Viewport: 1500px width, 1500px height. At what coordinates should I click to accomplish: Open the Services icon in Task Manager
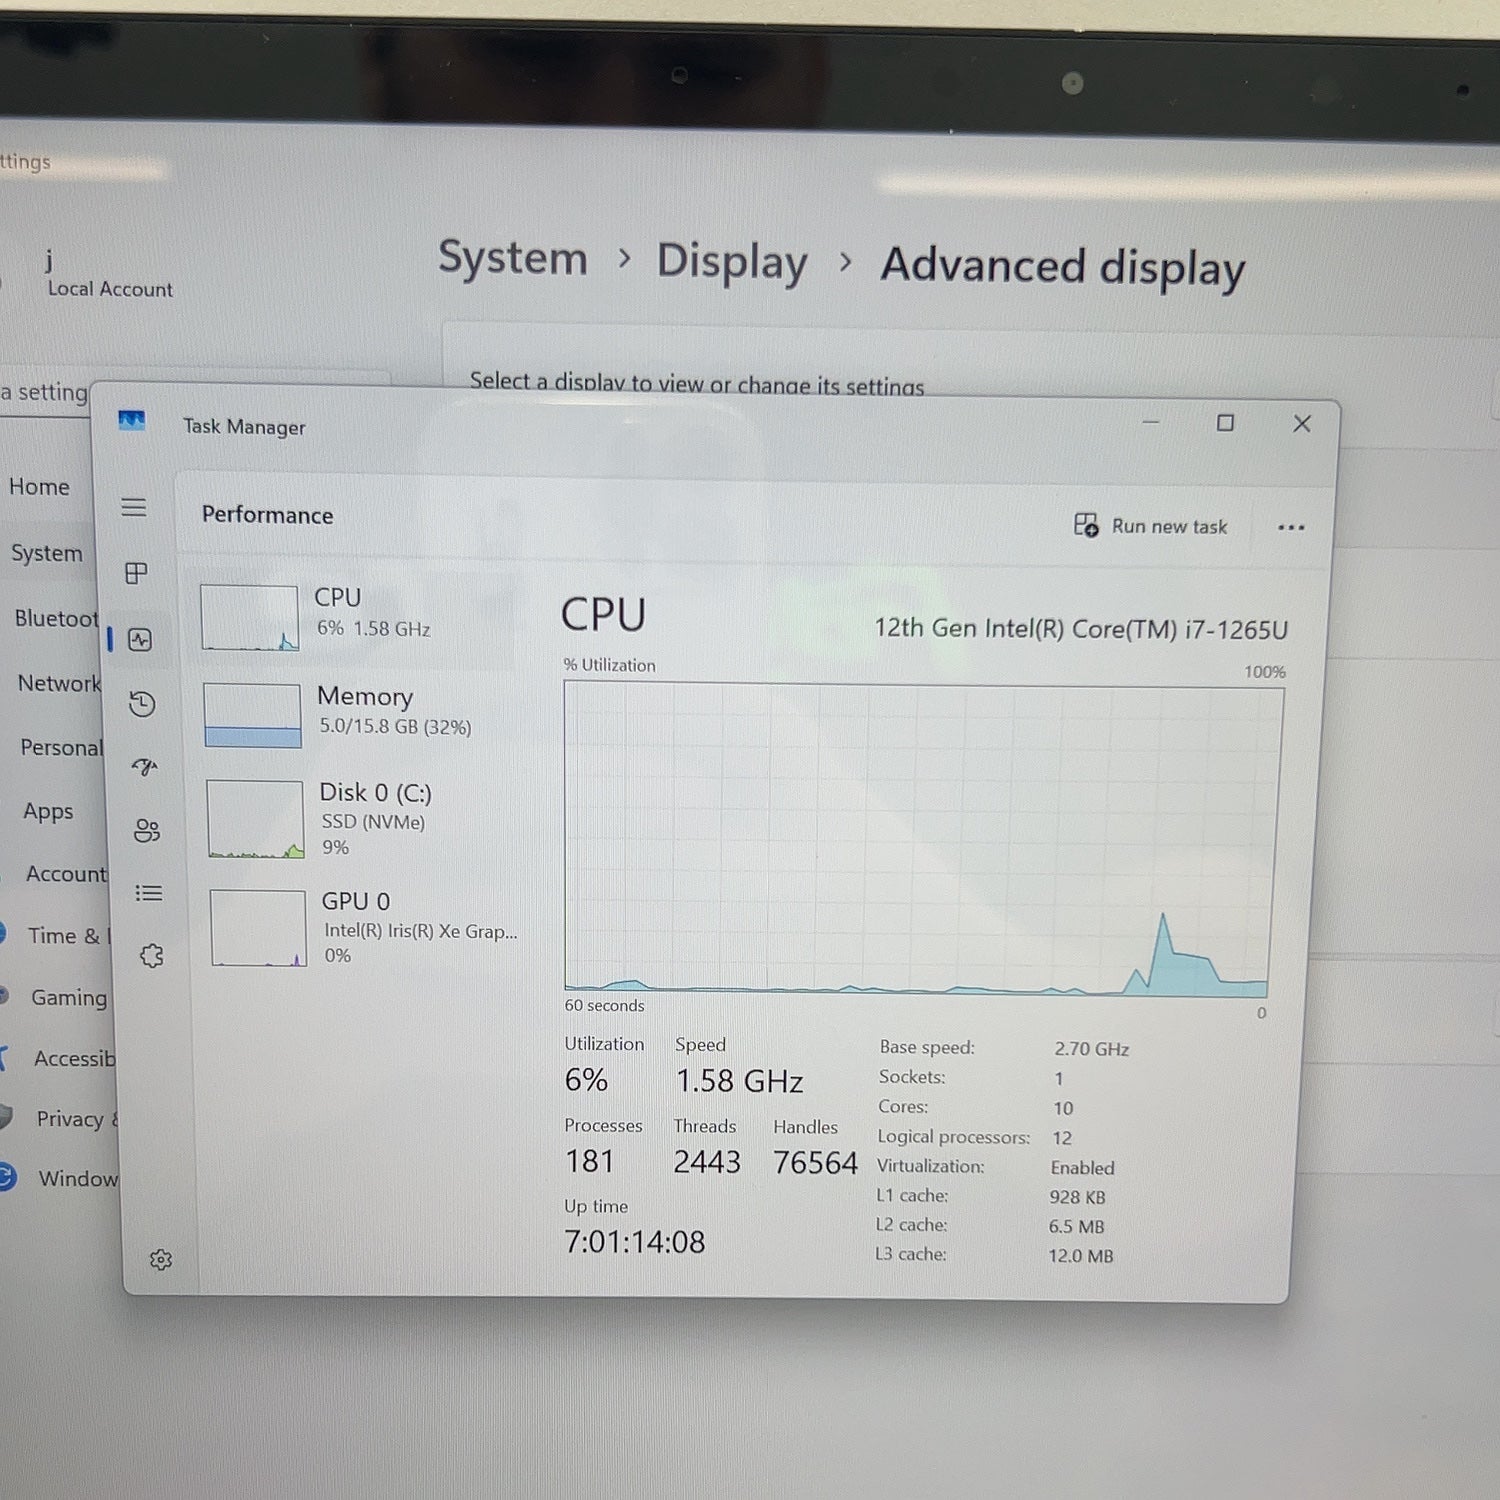152,956
